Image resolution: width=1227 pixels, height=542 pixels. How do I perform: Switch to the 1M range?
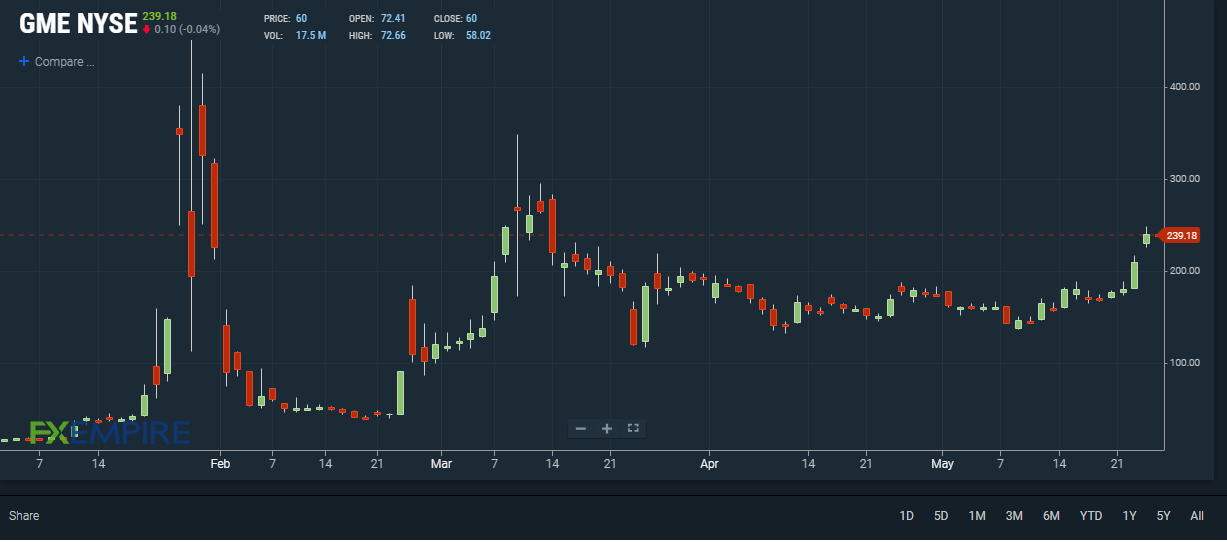(x=977, y=516)
